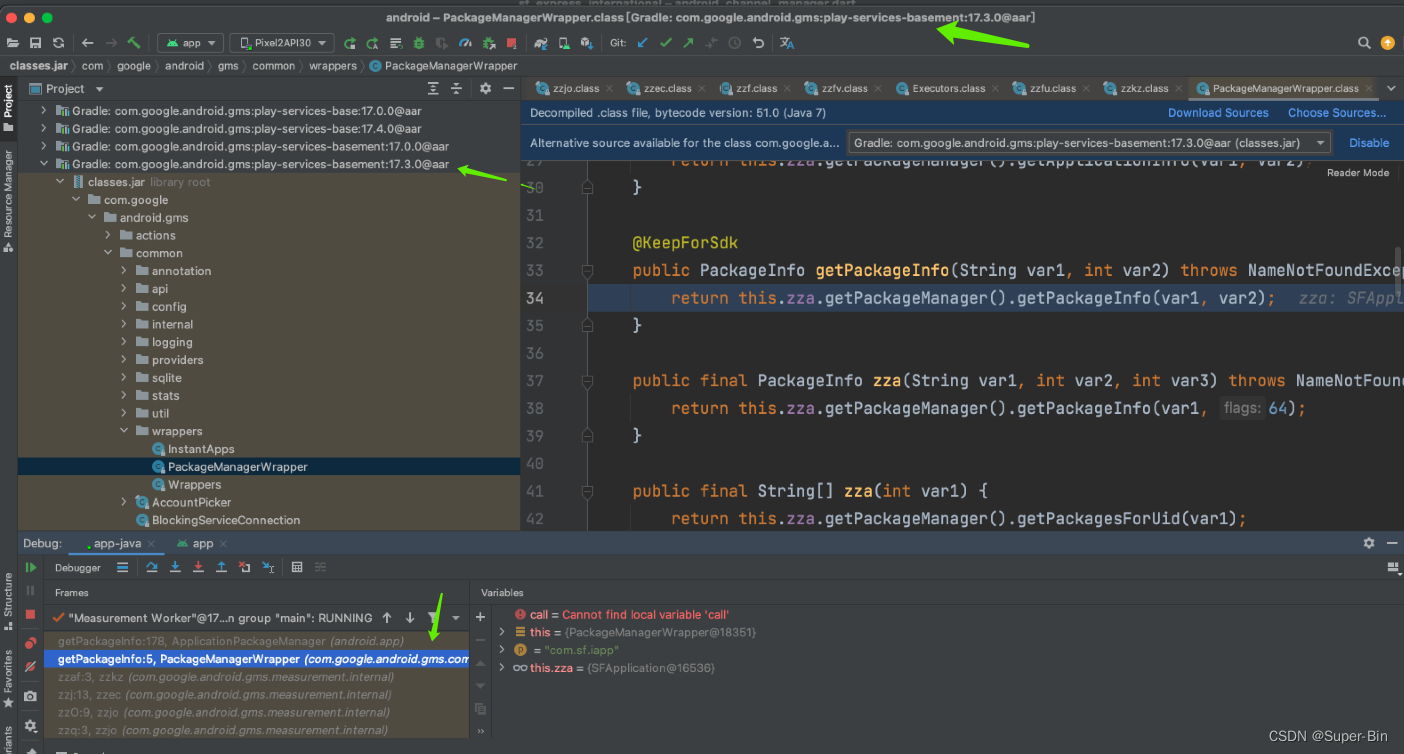The image size is (1404, 754).
Task: Collapse the wrappers folder in project tree
Action: [x=125, y=431]
